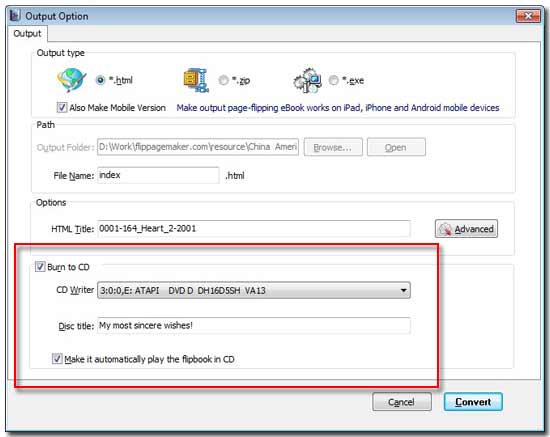This screenshot has width=550, height=437.
Task: Switch to the Output tab
Action: pyautogui.click(x=27, y=34)
